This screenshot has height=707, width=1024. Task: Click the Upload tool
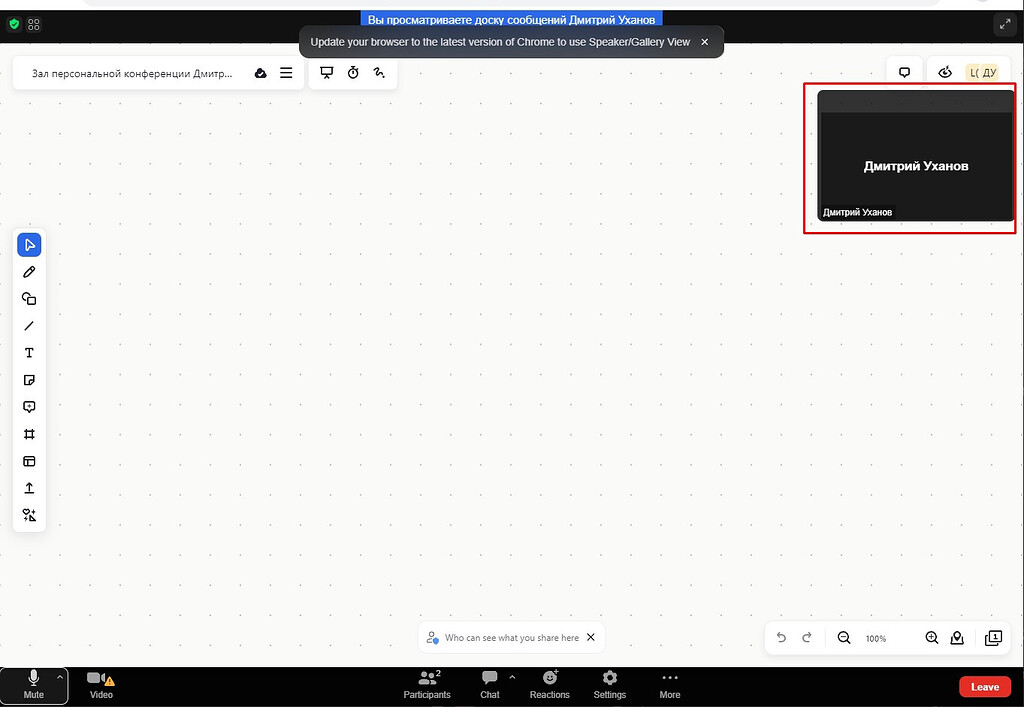[29, 488]
